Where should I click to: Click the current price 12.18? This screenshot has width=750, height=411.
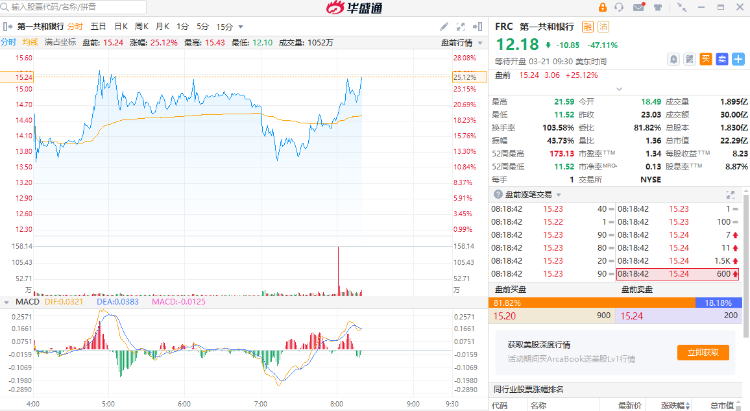click(x=517, y=44)
